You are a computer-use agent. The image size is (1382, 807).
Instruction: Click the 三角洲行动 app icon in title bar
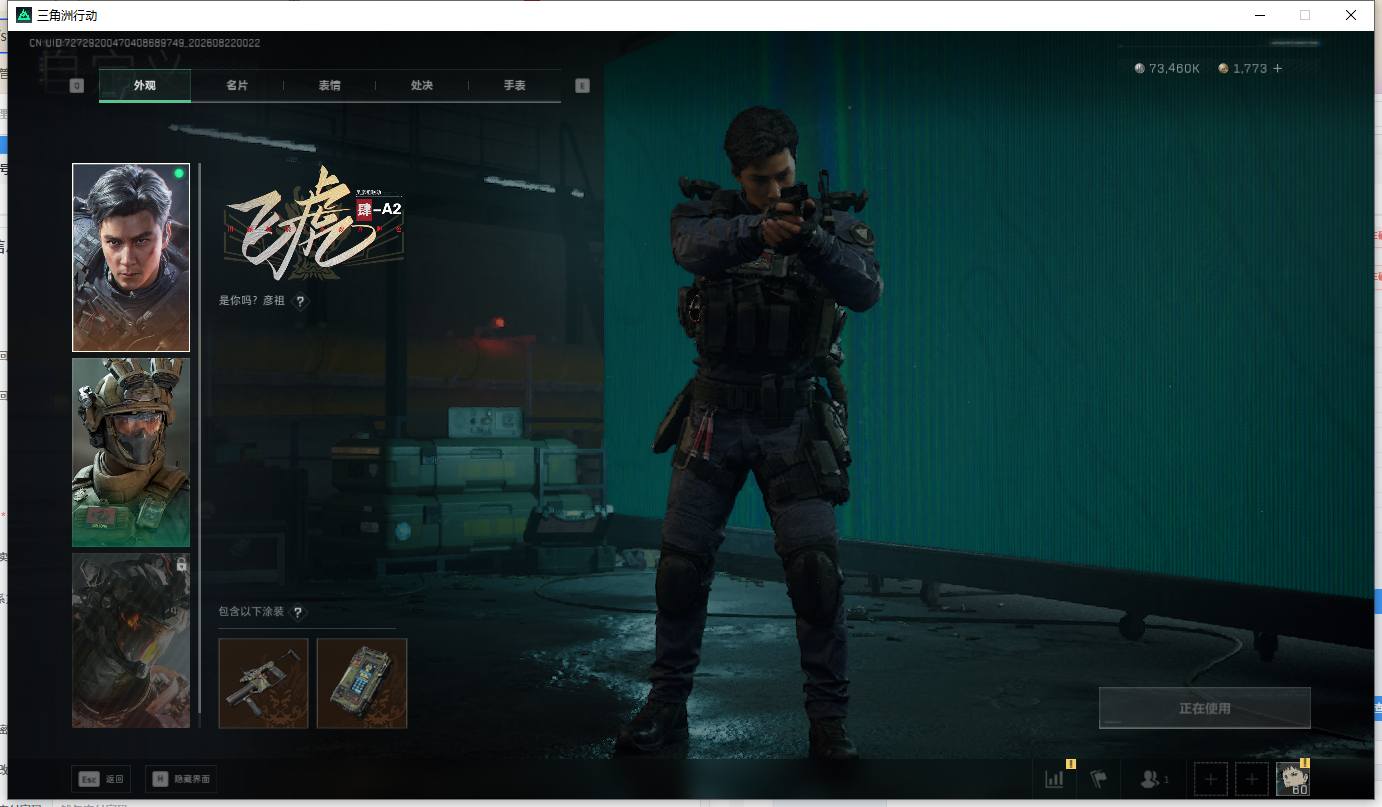(x=24, y=15)
